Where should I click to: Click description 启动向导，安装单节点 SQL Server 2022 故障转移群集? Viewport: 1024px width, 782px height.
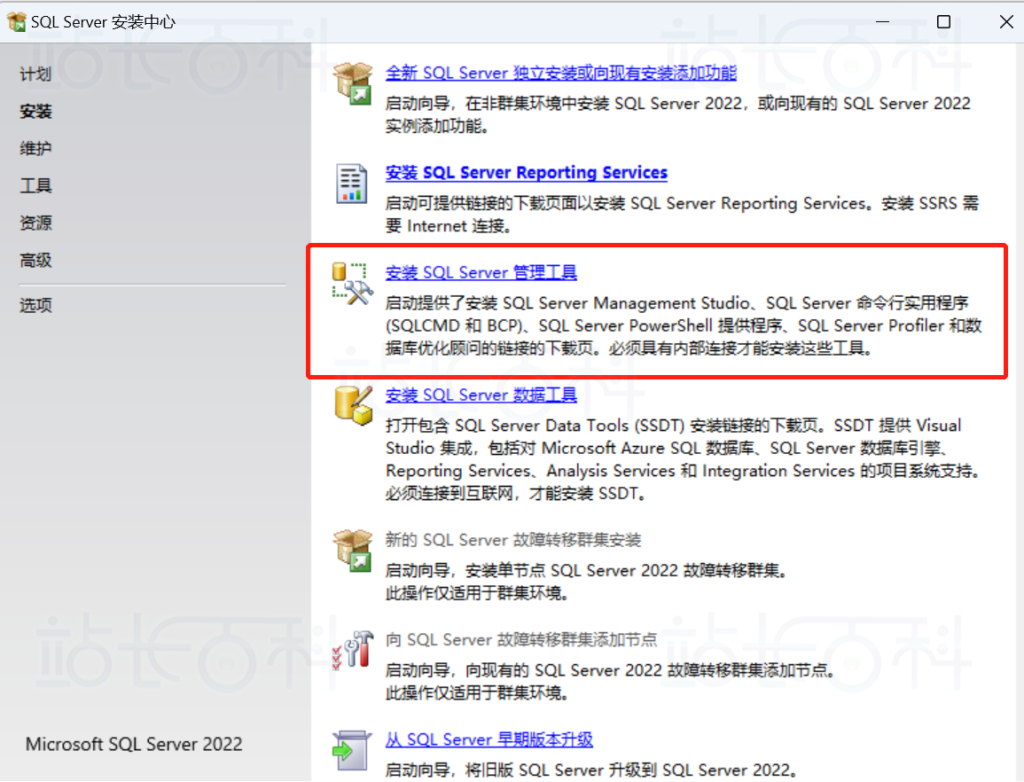point(586,570)
